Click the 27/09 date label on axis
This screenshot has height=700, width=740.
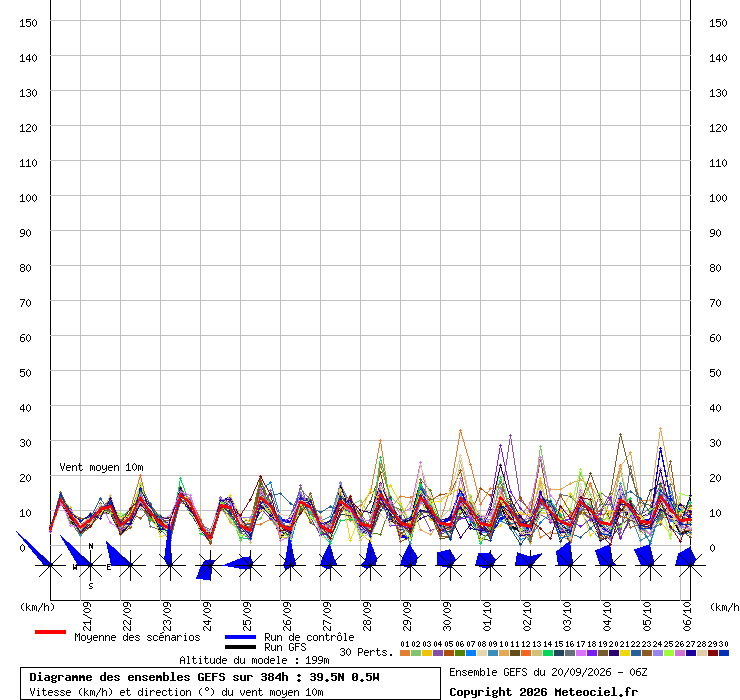[x=327, y=616]
